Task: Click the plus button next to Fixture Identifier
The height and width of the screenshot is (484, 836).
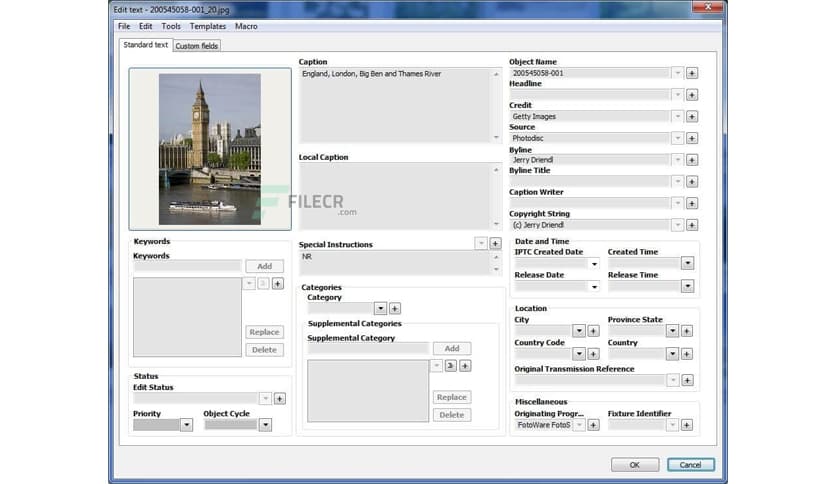Action: pyautogui.click(x=687, y=425)
